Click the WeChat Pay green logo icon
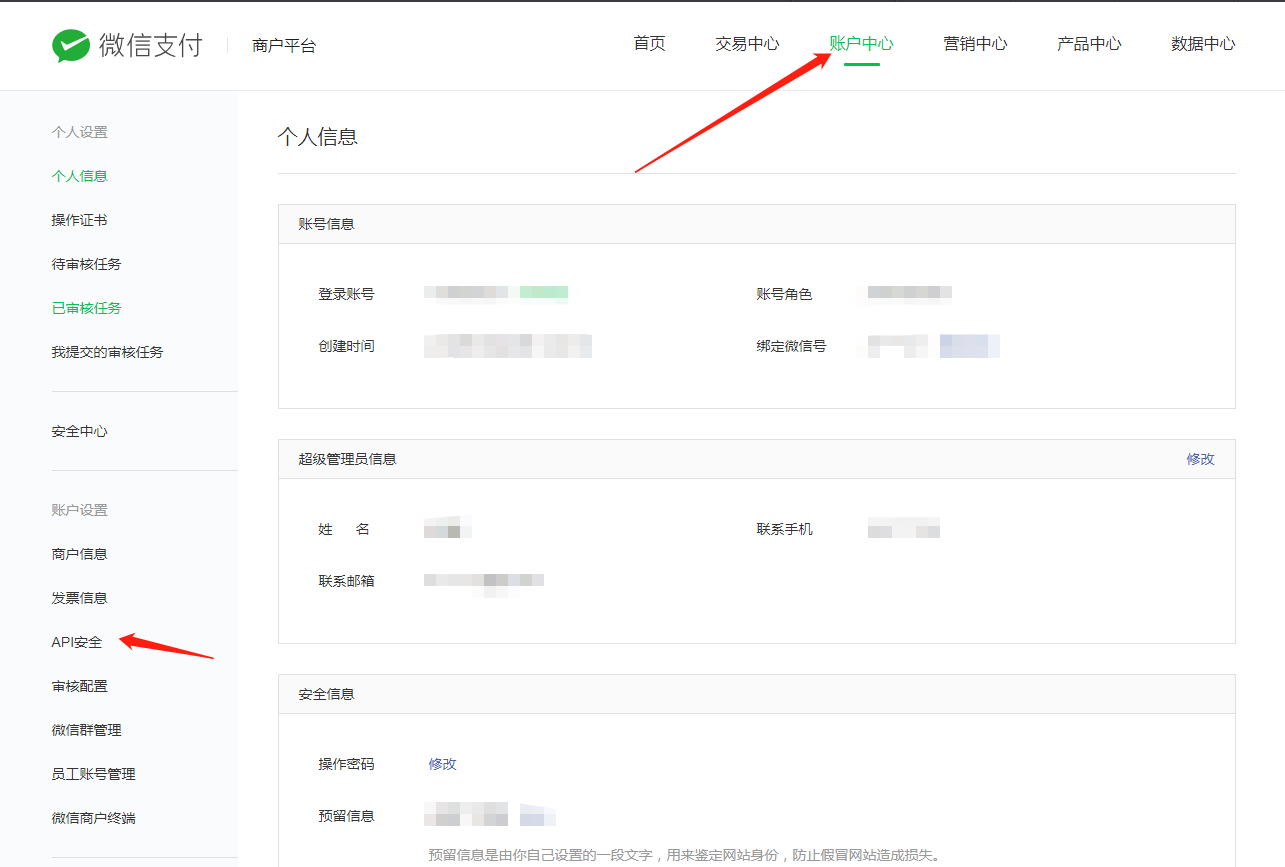The image size is (1285, 867). tap(67, 44)
